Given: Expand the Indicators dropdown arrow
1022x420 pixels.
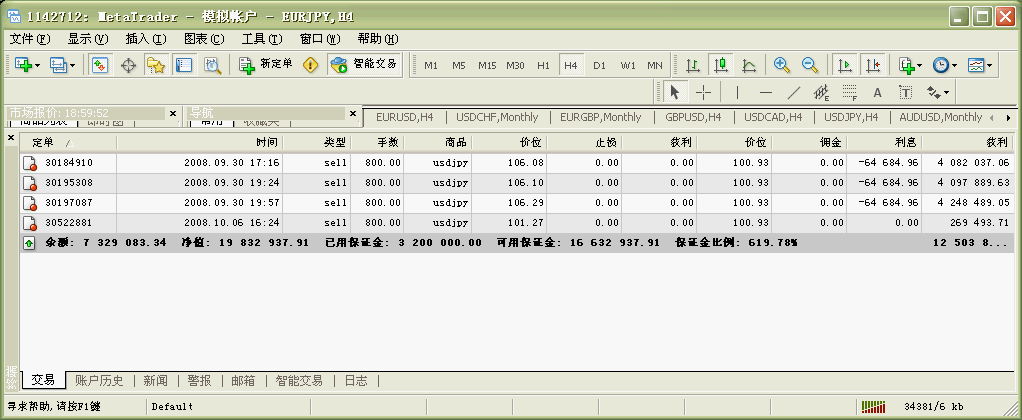Looking at the screenshot, I should pos(920,66).
